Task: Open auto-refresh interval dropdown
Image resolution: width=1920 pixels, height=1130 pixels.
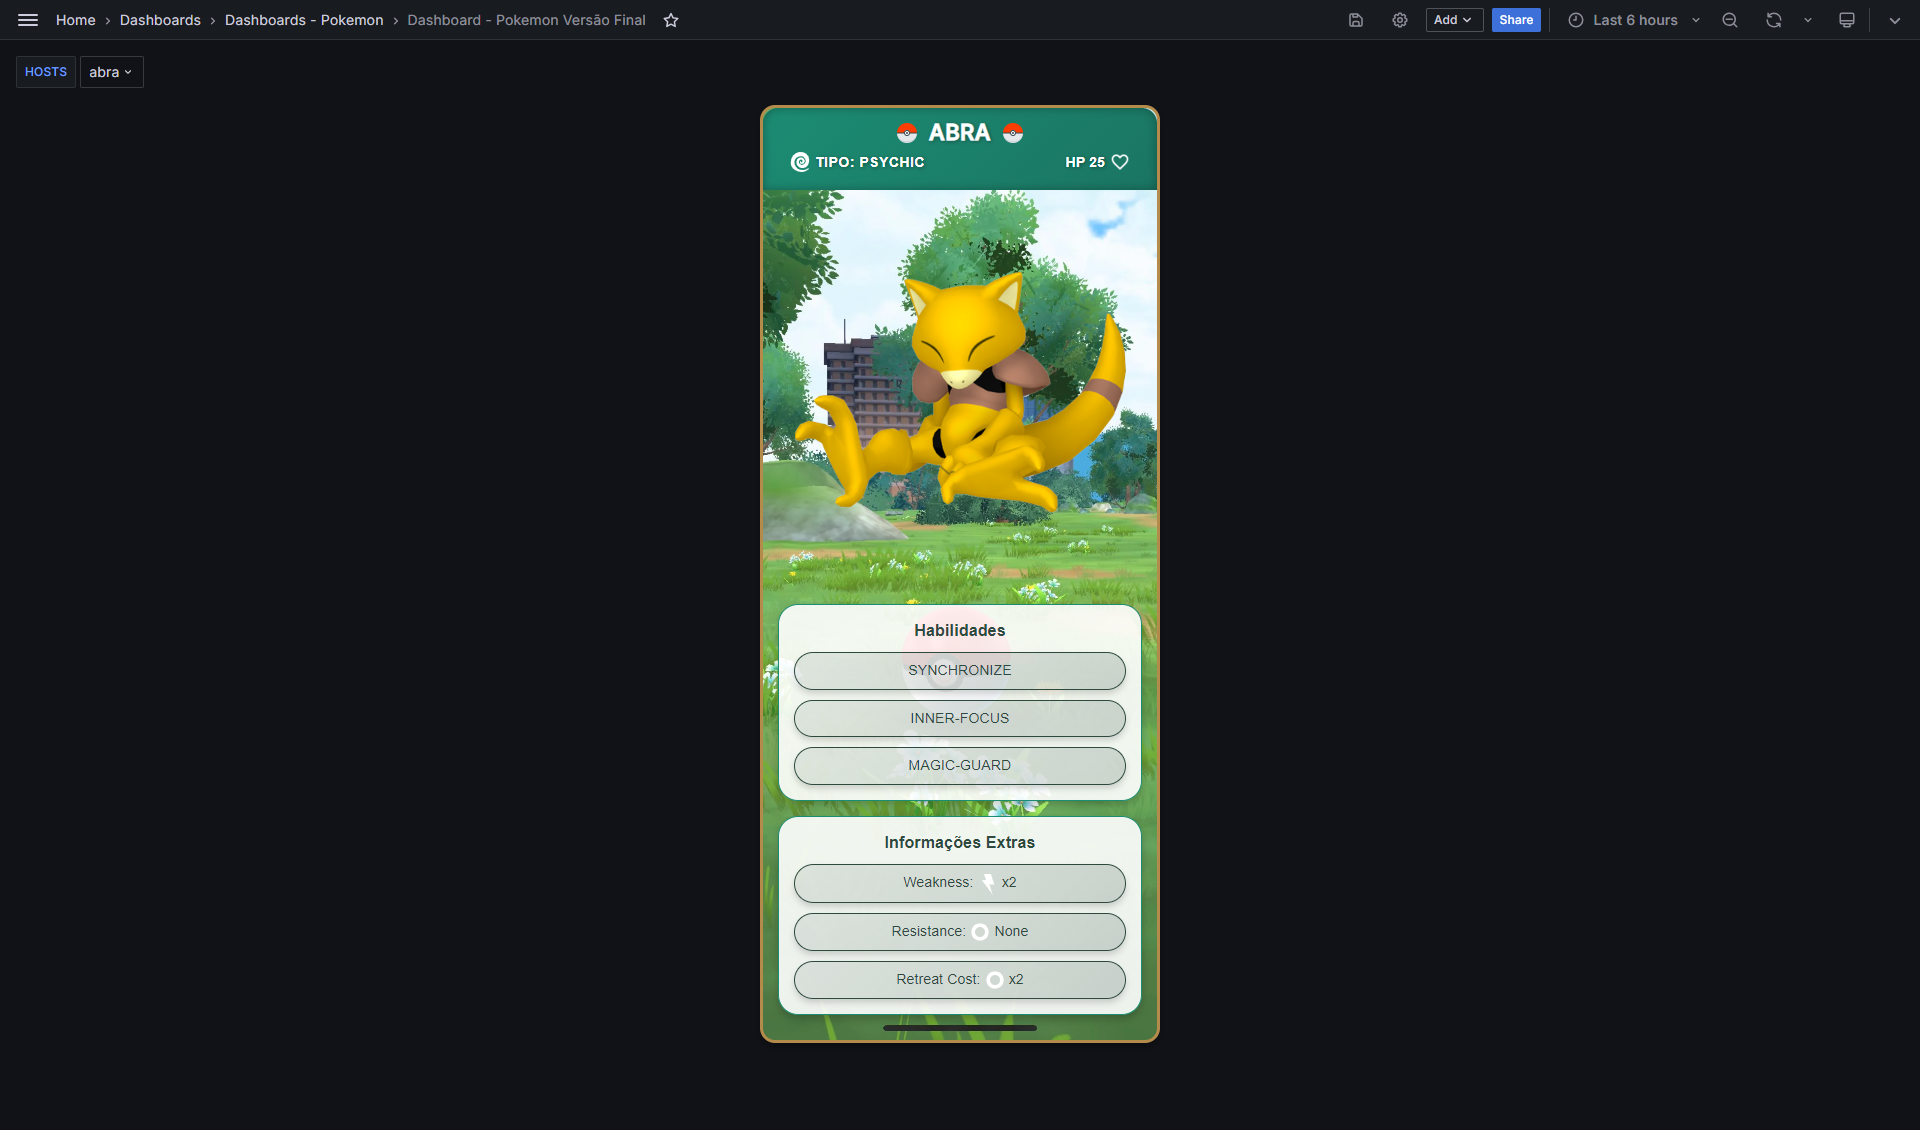Action: click(x=1808, y=20)
